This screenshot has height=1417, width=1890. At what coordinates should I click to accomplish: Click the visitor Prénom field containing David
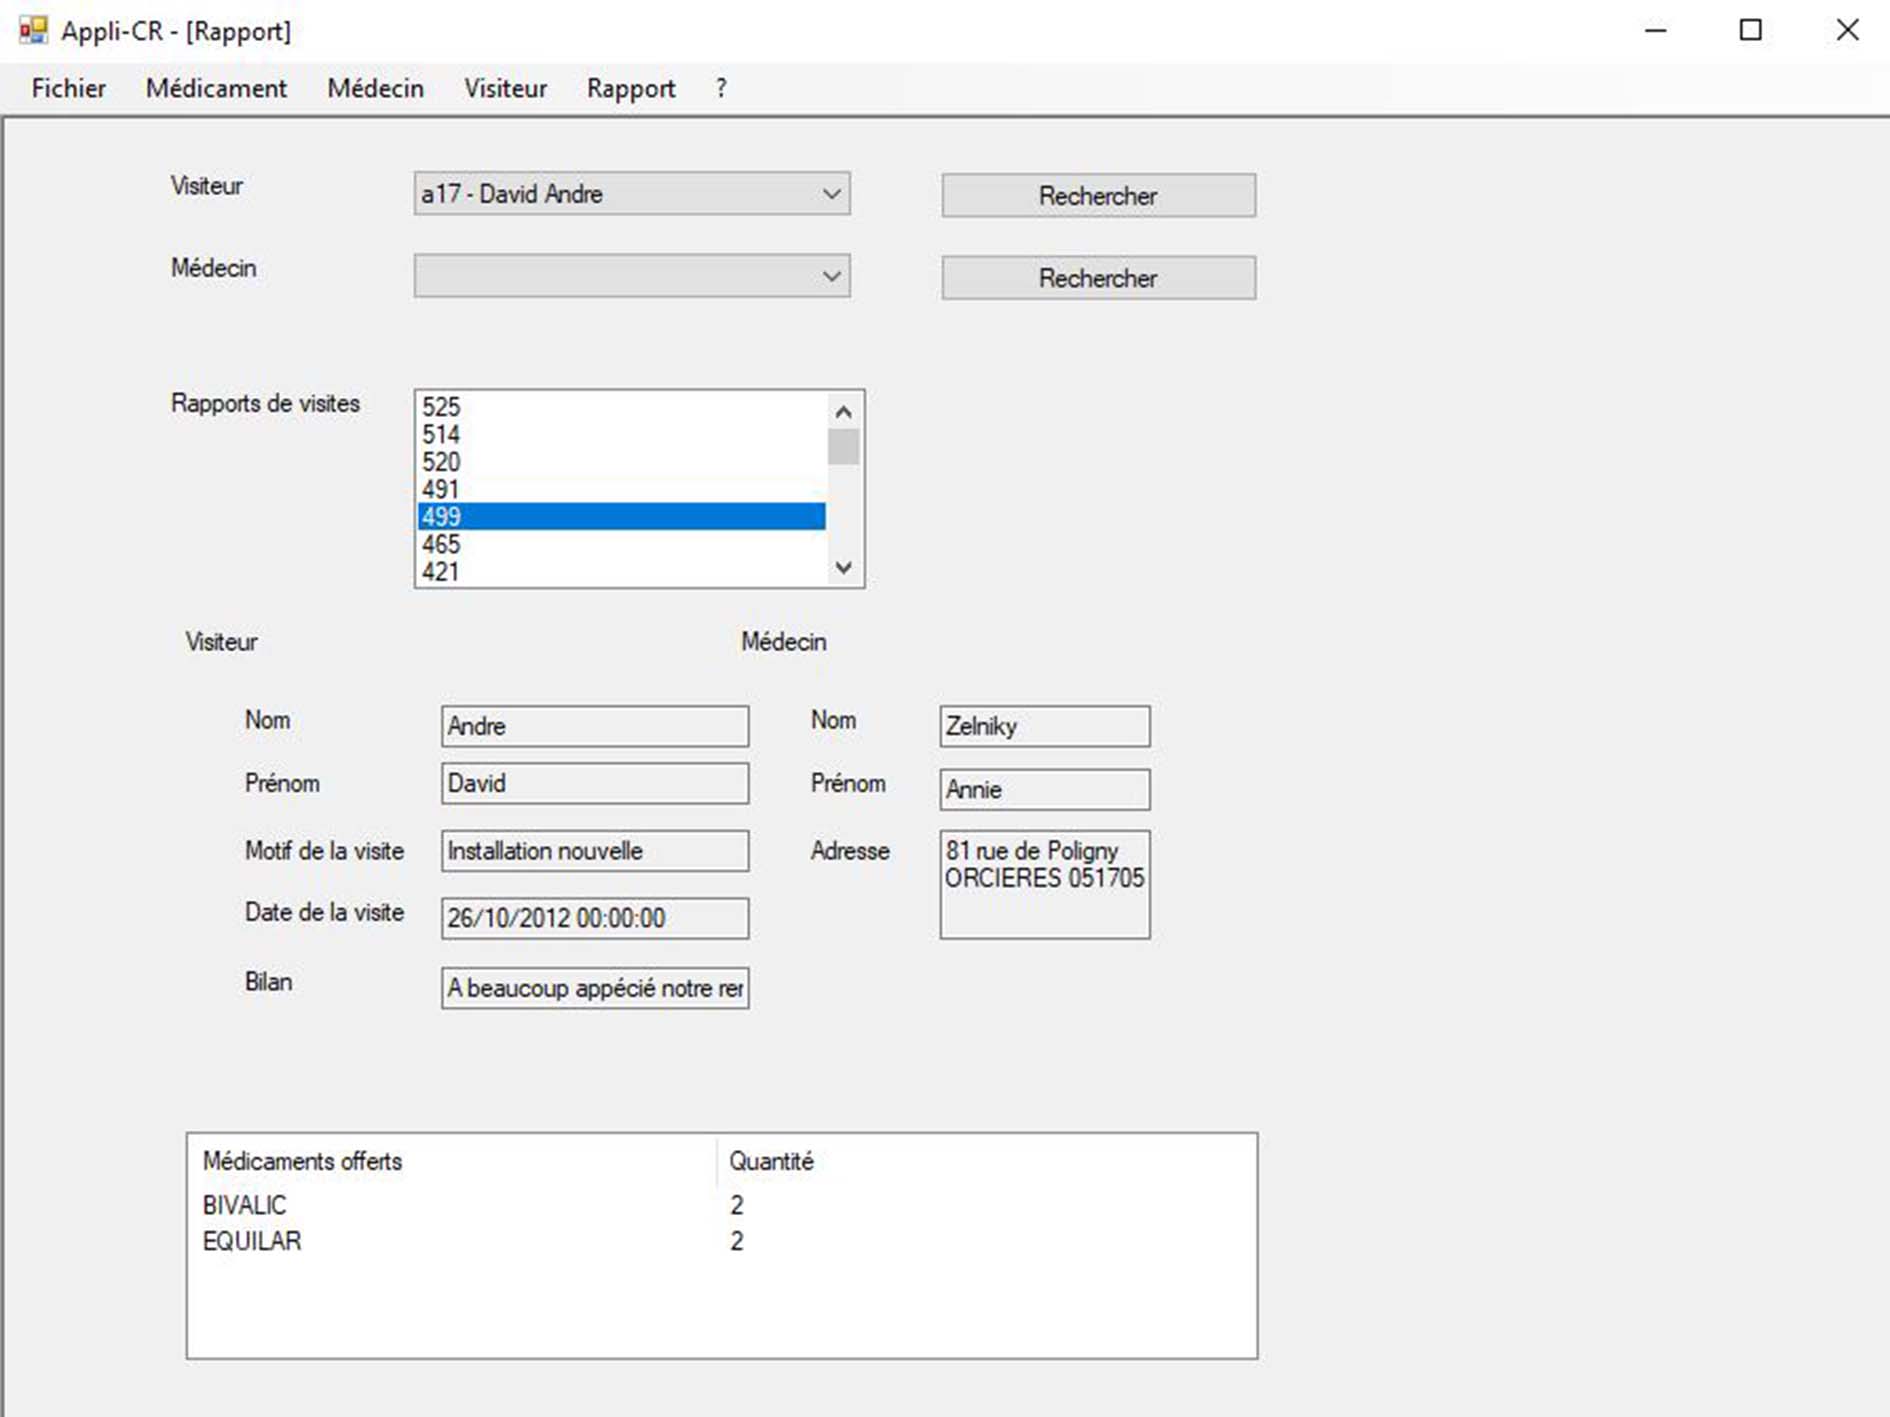(595, 783)
